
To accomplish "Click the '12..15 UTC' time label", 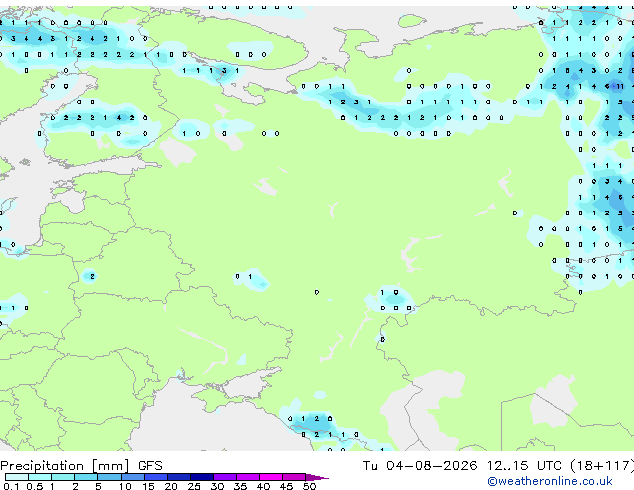I will tap(524, 466).
